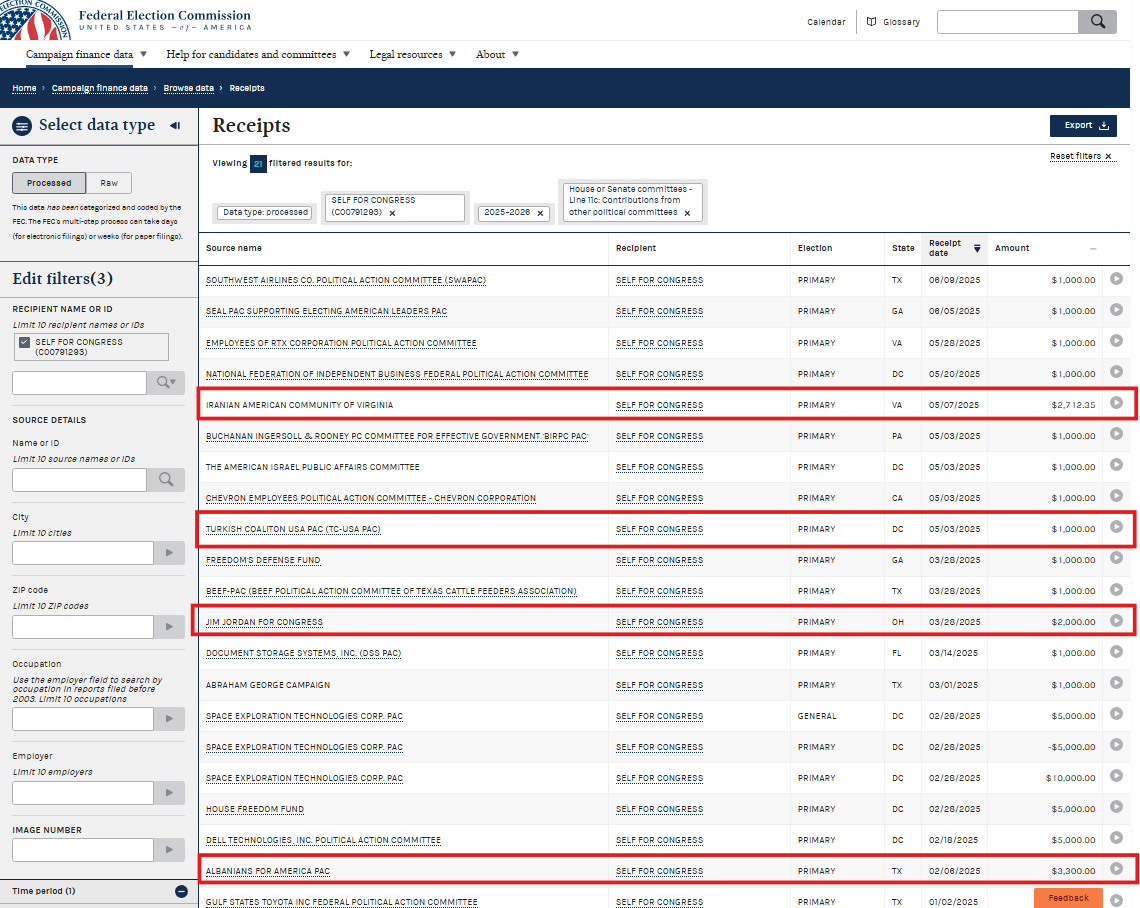Open details arrow for Iranian American Community row

tap(1116, 403)
